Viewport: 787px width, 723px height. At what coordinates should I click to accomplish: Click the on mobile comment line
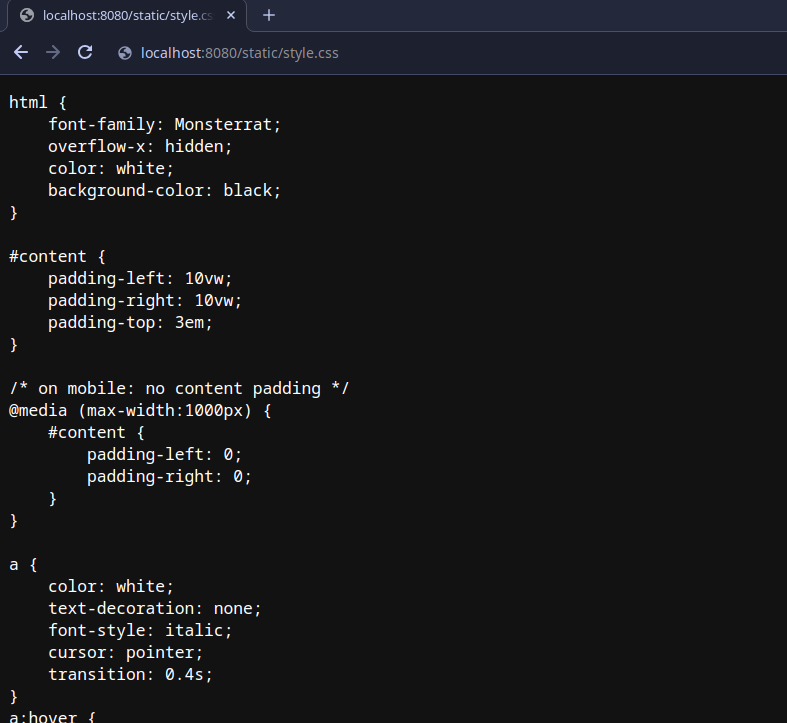point(179,388)
